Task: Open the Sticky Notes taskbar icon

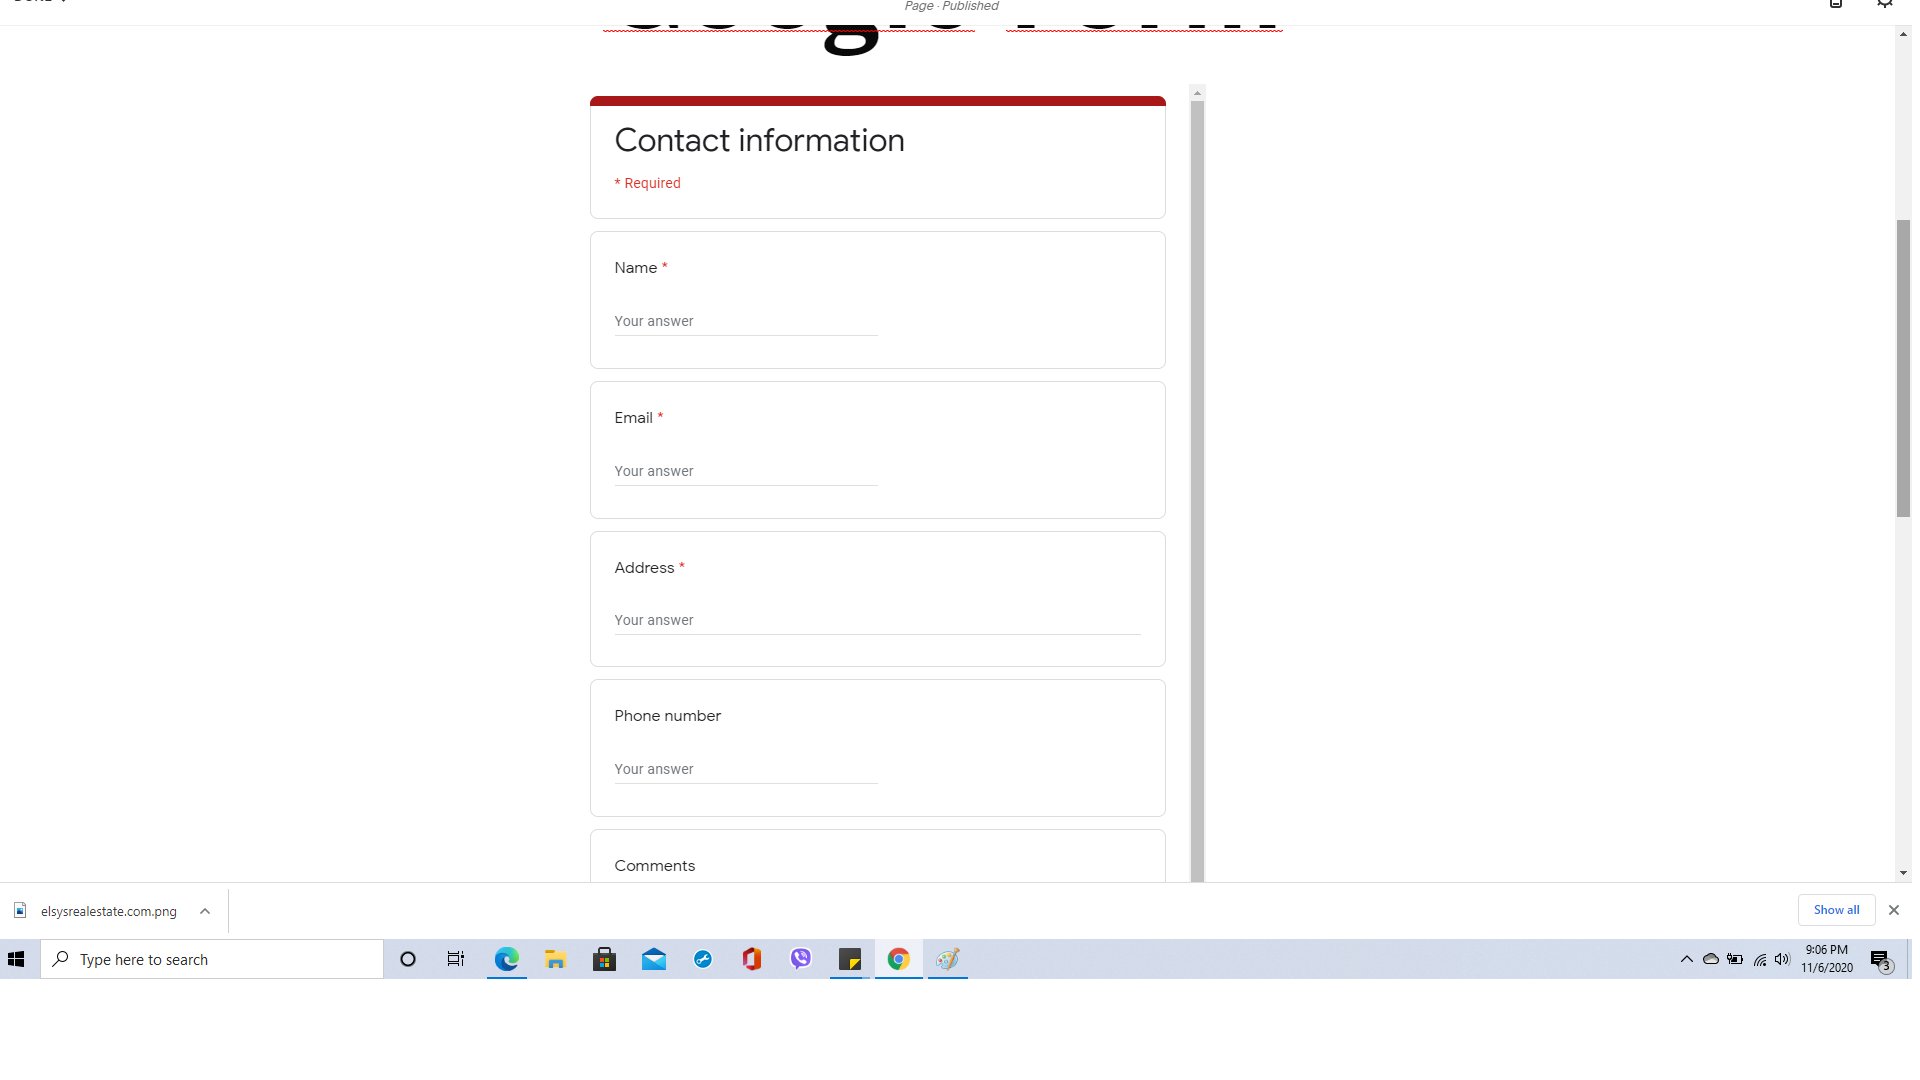Action: (x=850, y=960)
